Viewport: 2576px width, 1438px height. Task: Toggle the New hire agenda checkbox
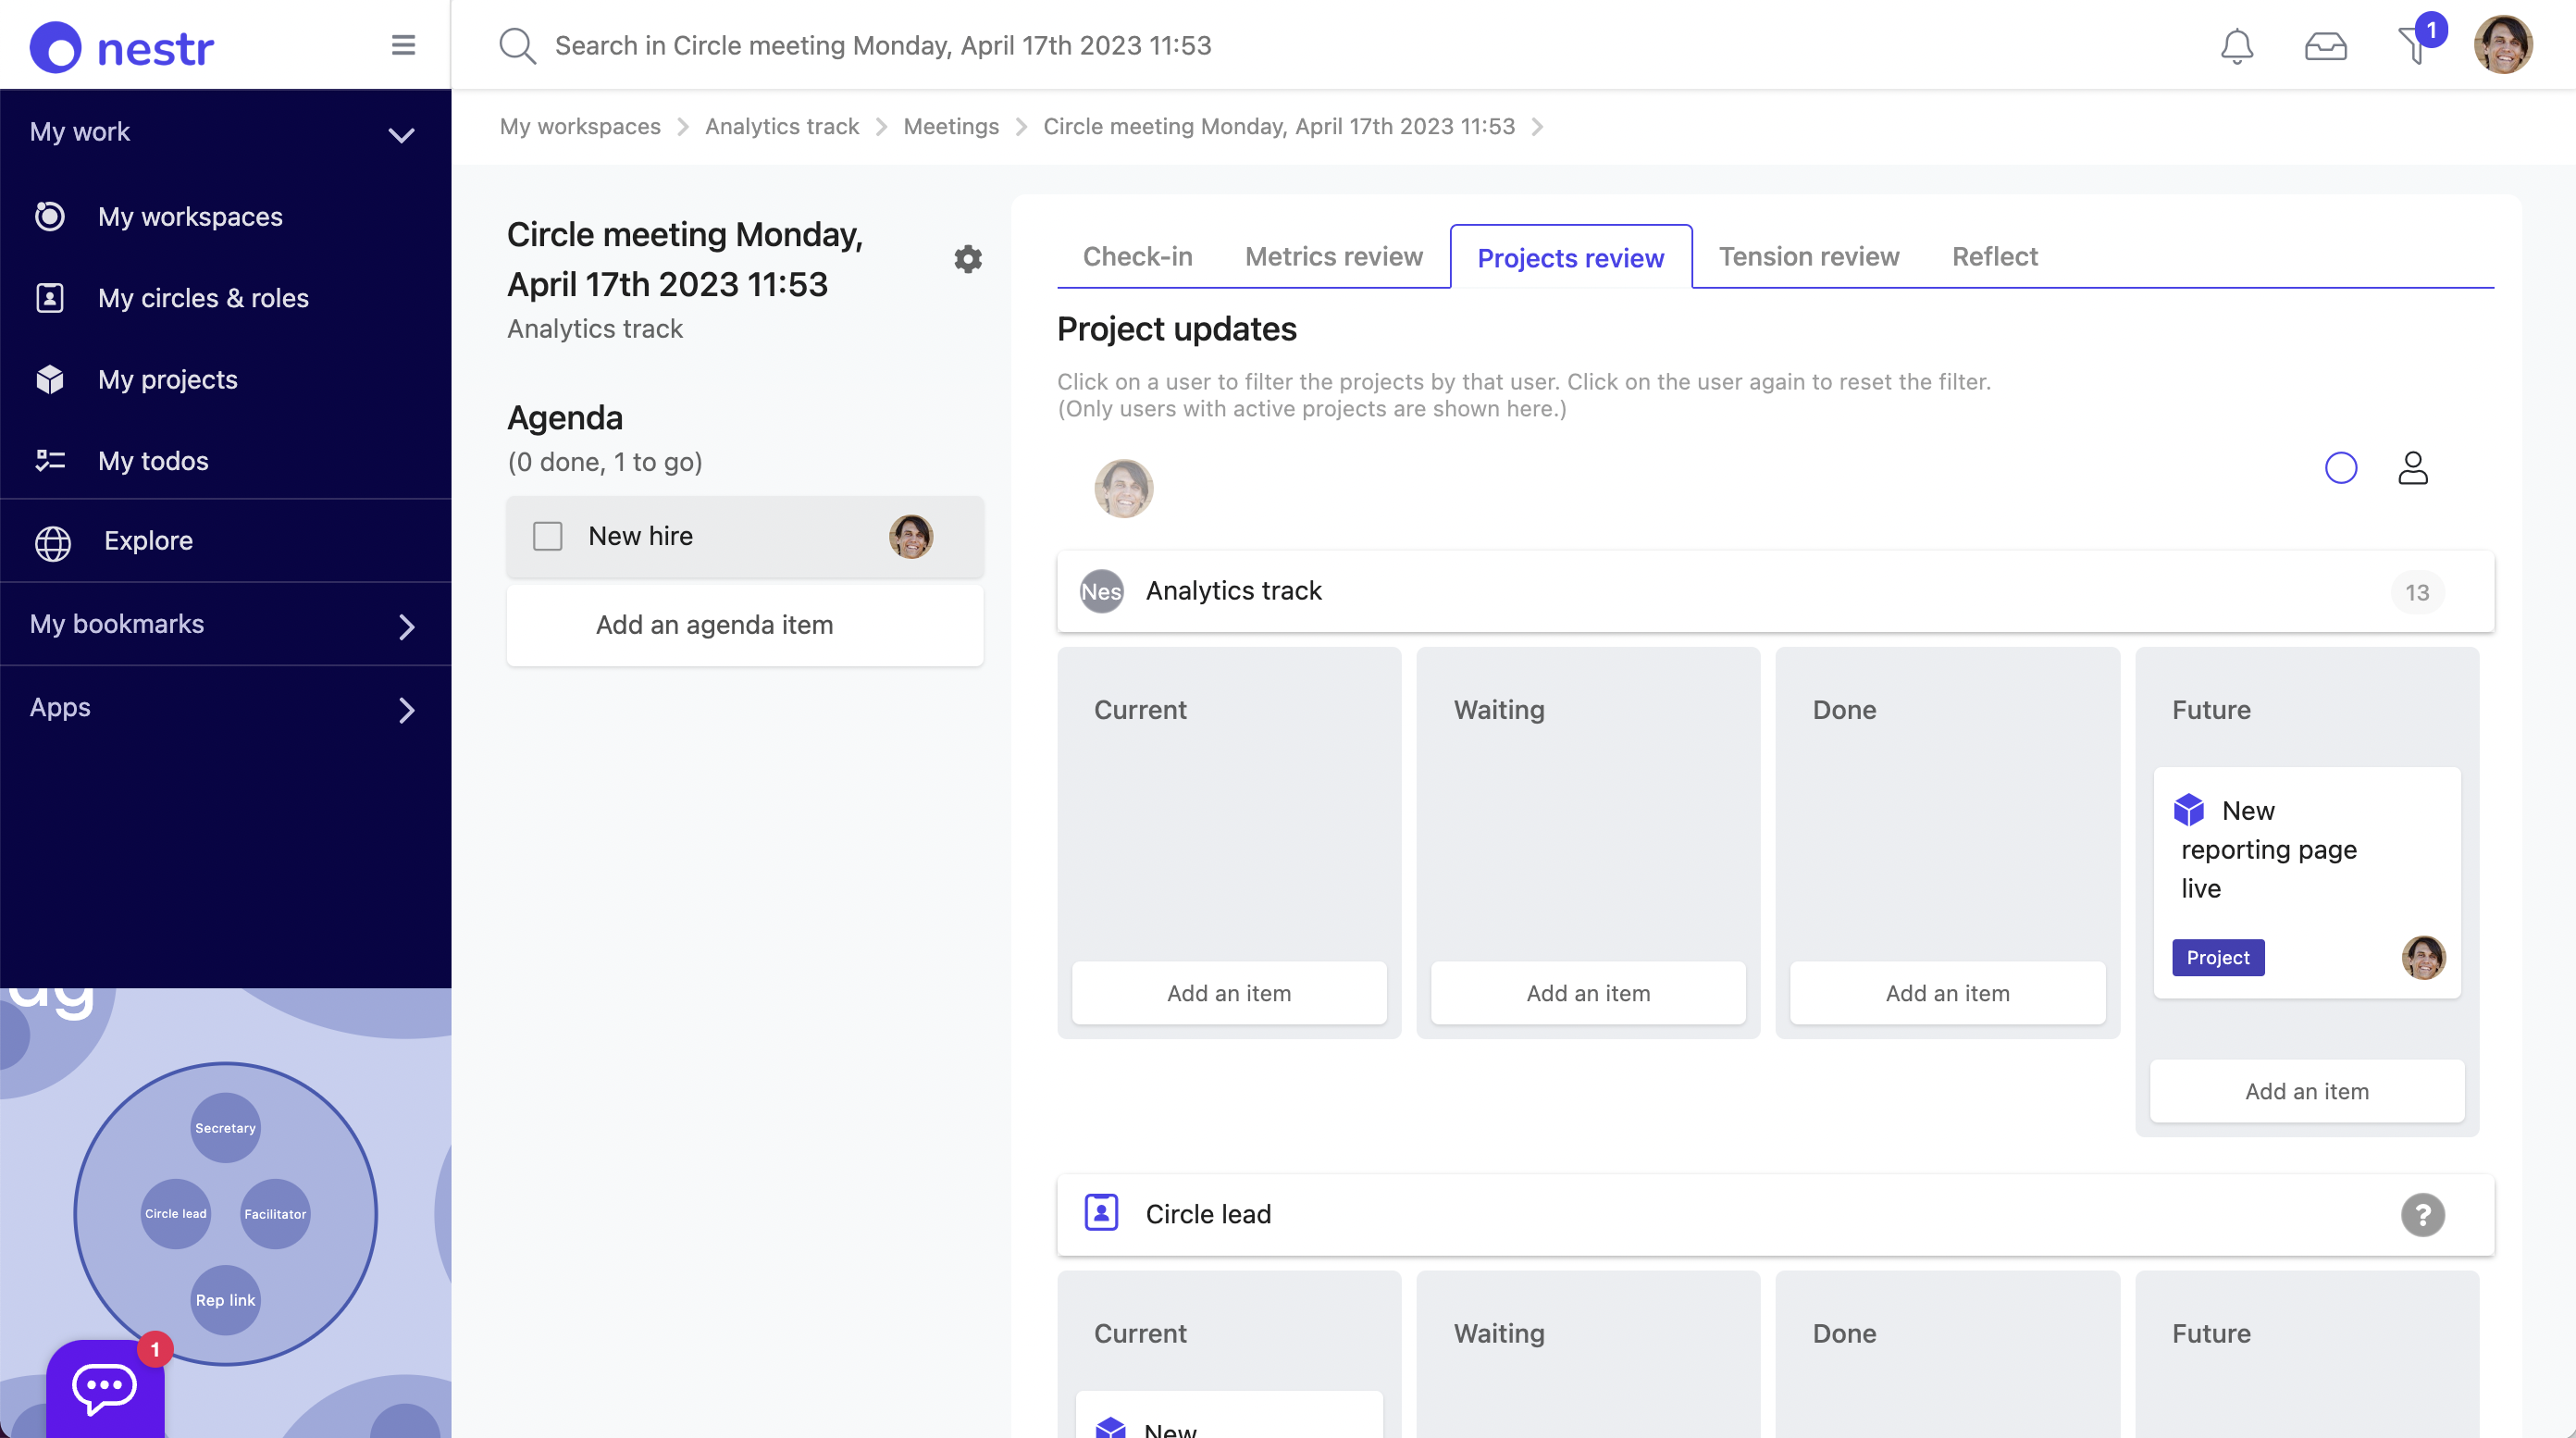pos(547,536)
